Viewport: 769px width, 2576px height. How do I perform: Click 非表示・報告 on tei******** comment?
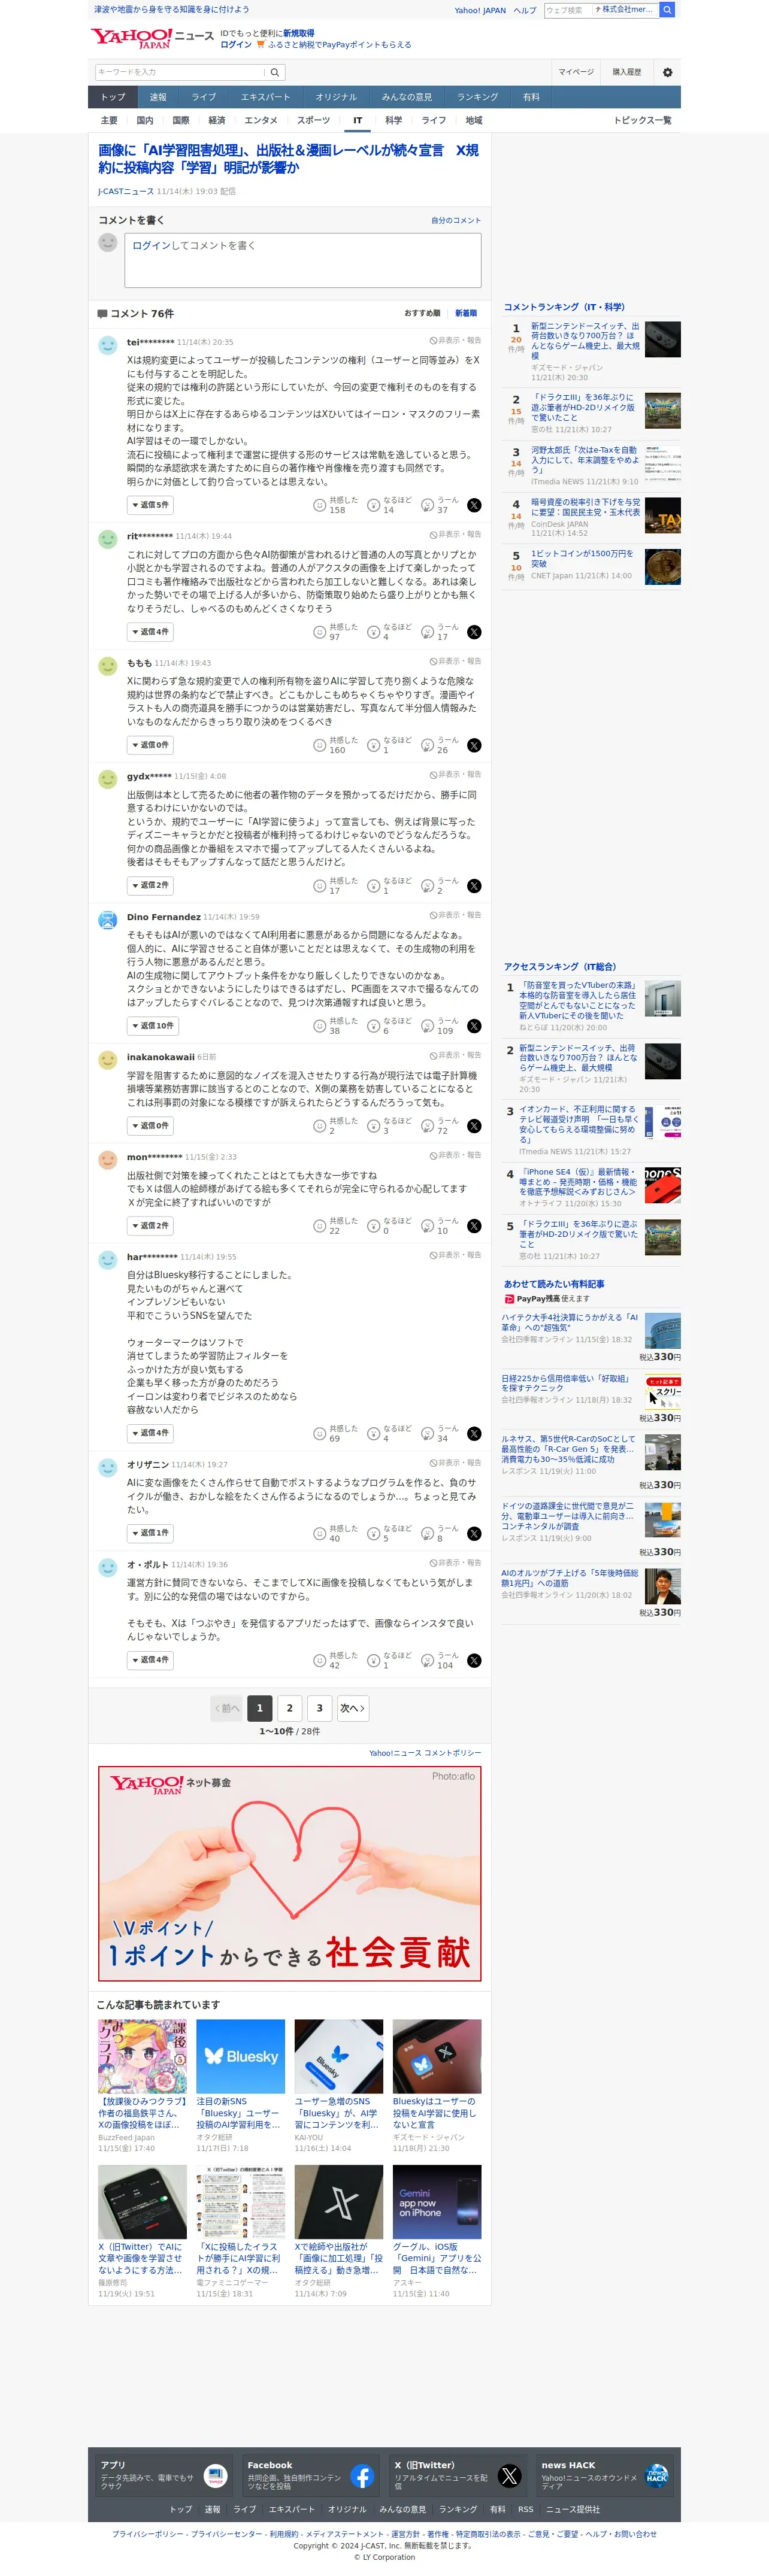pos(455,340)
